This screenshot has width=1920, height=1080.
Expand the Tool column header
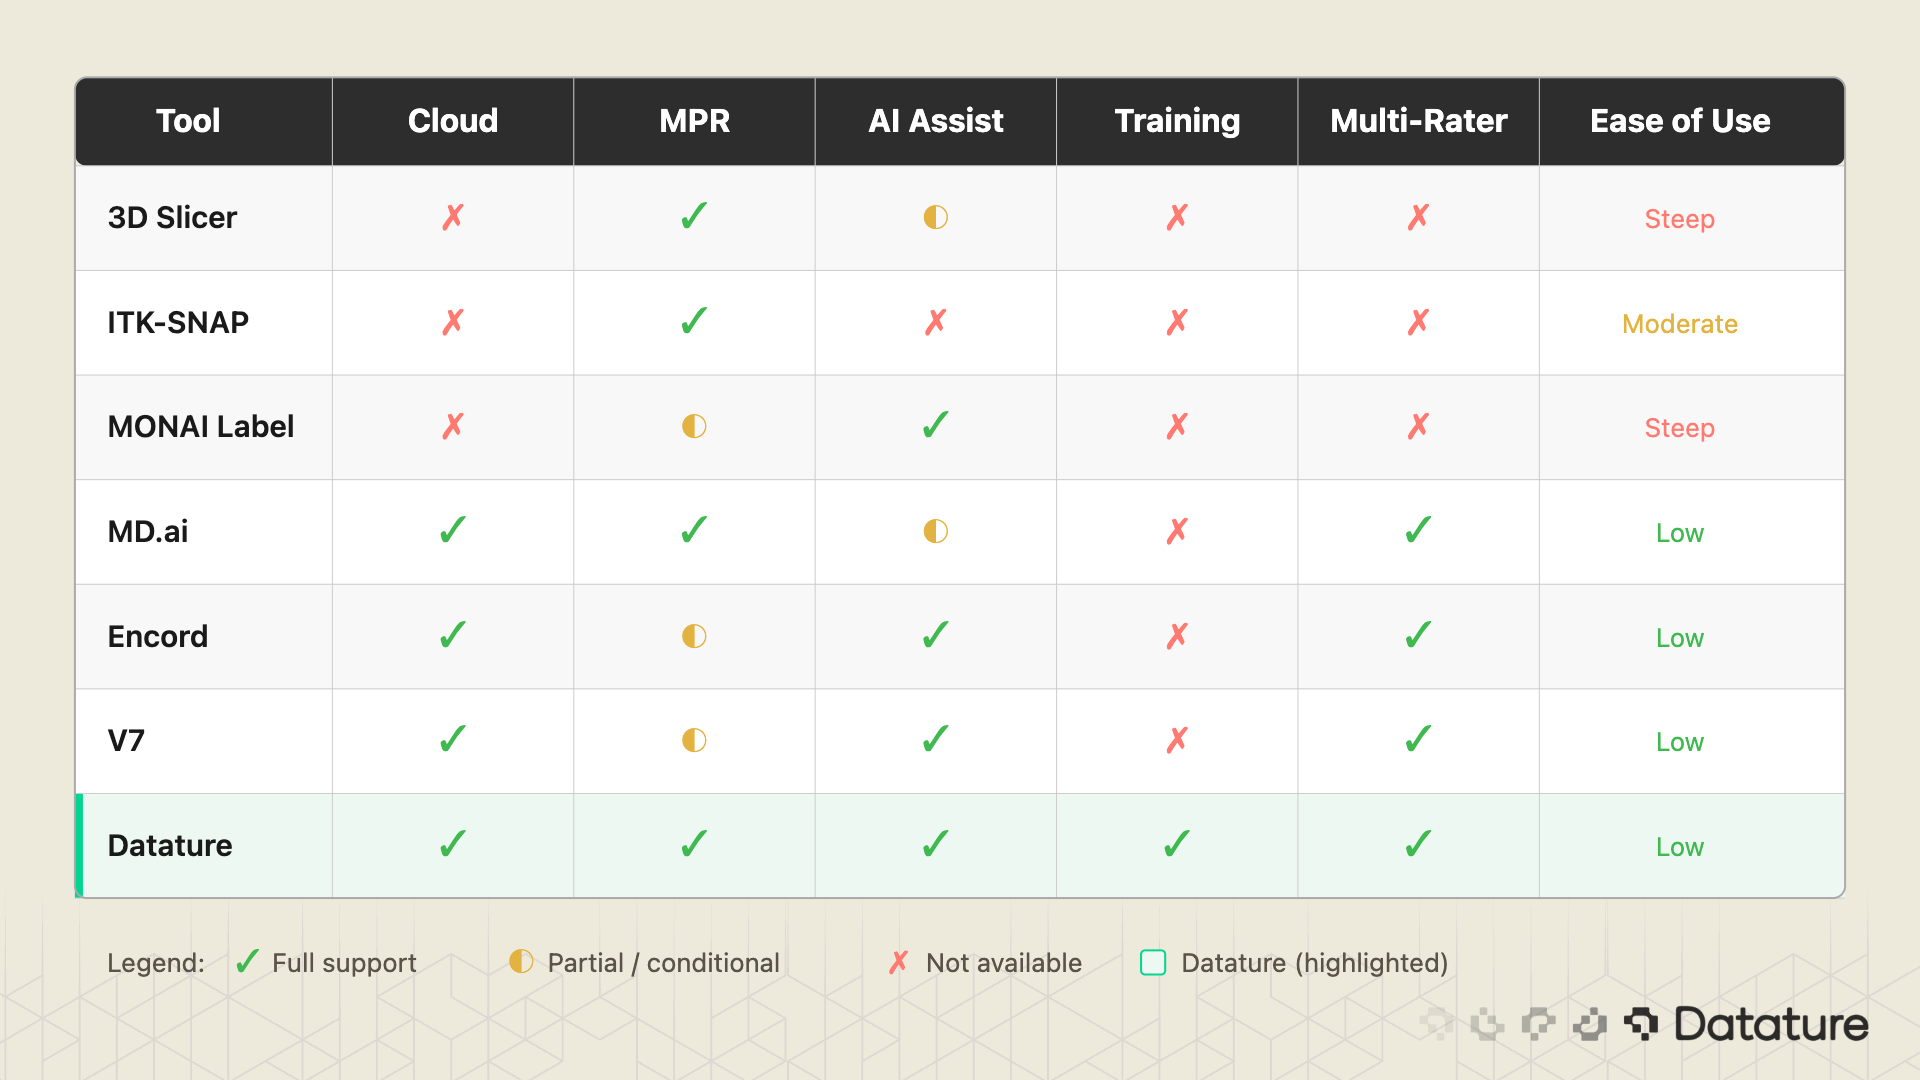[188, 121]
